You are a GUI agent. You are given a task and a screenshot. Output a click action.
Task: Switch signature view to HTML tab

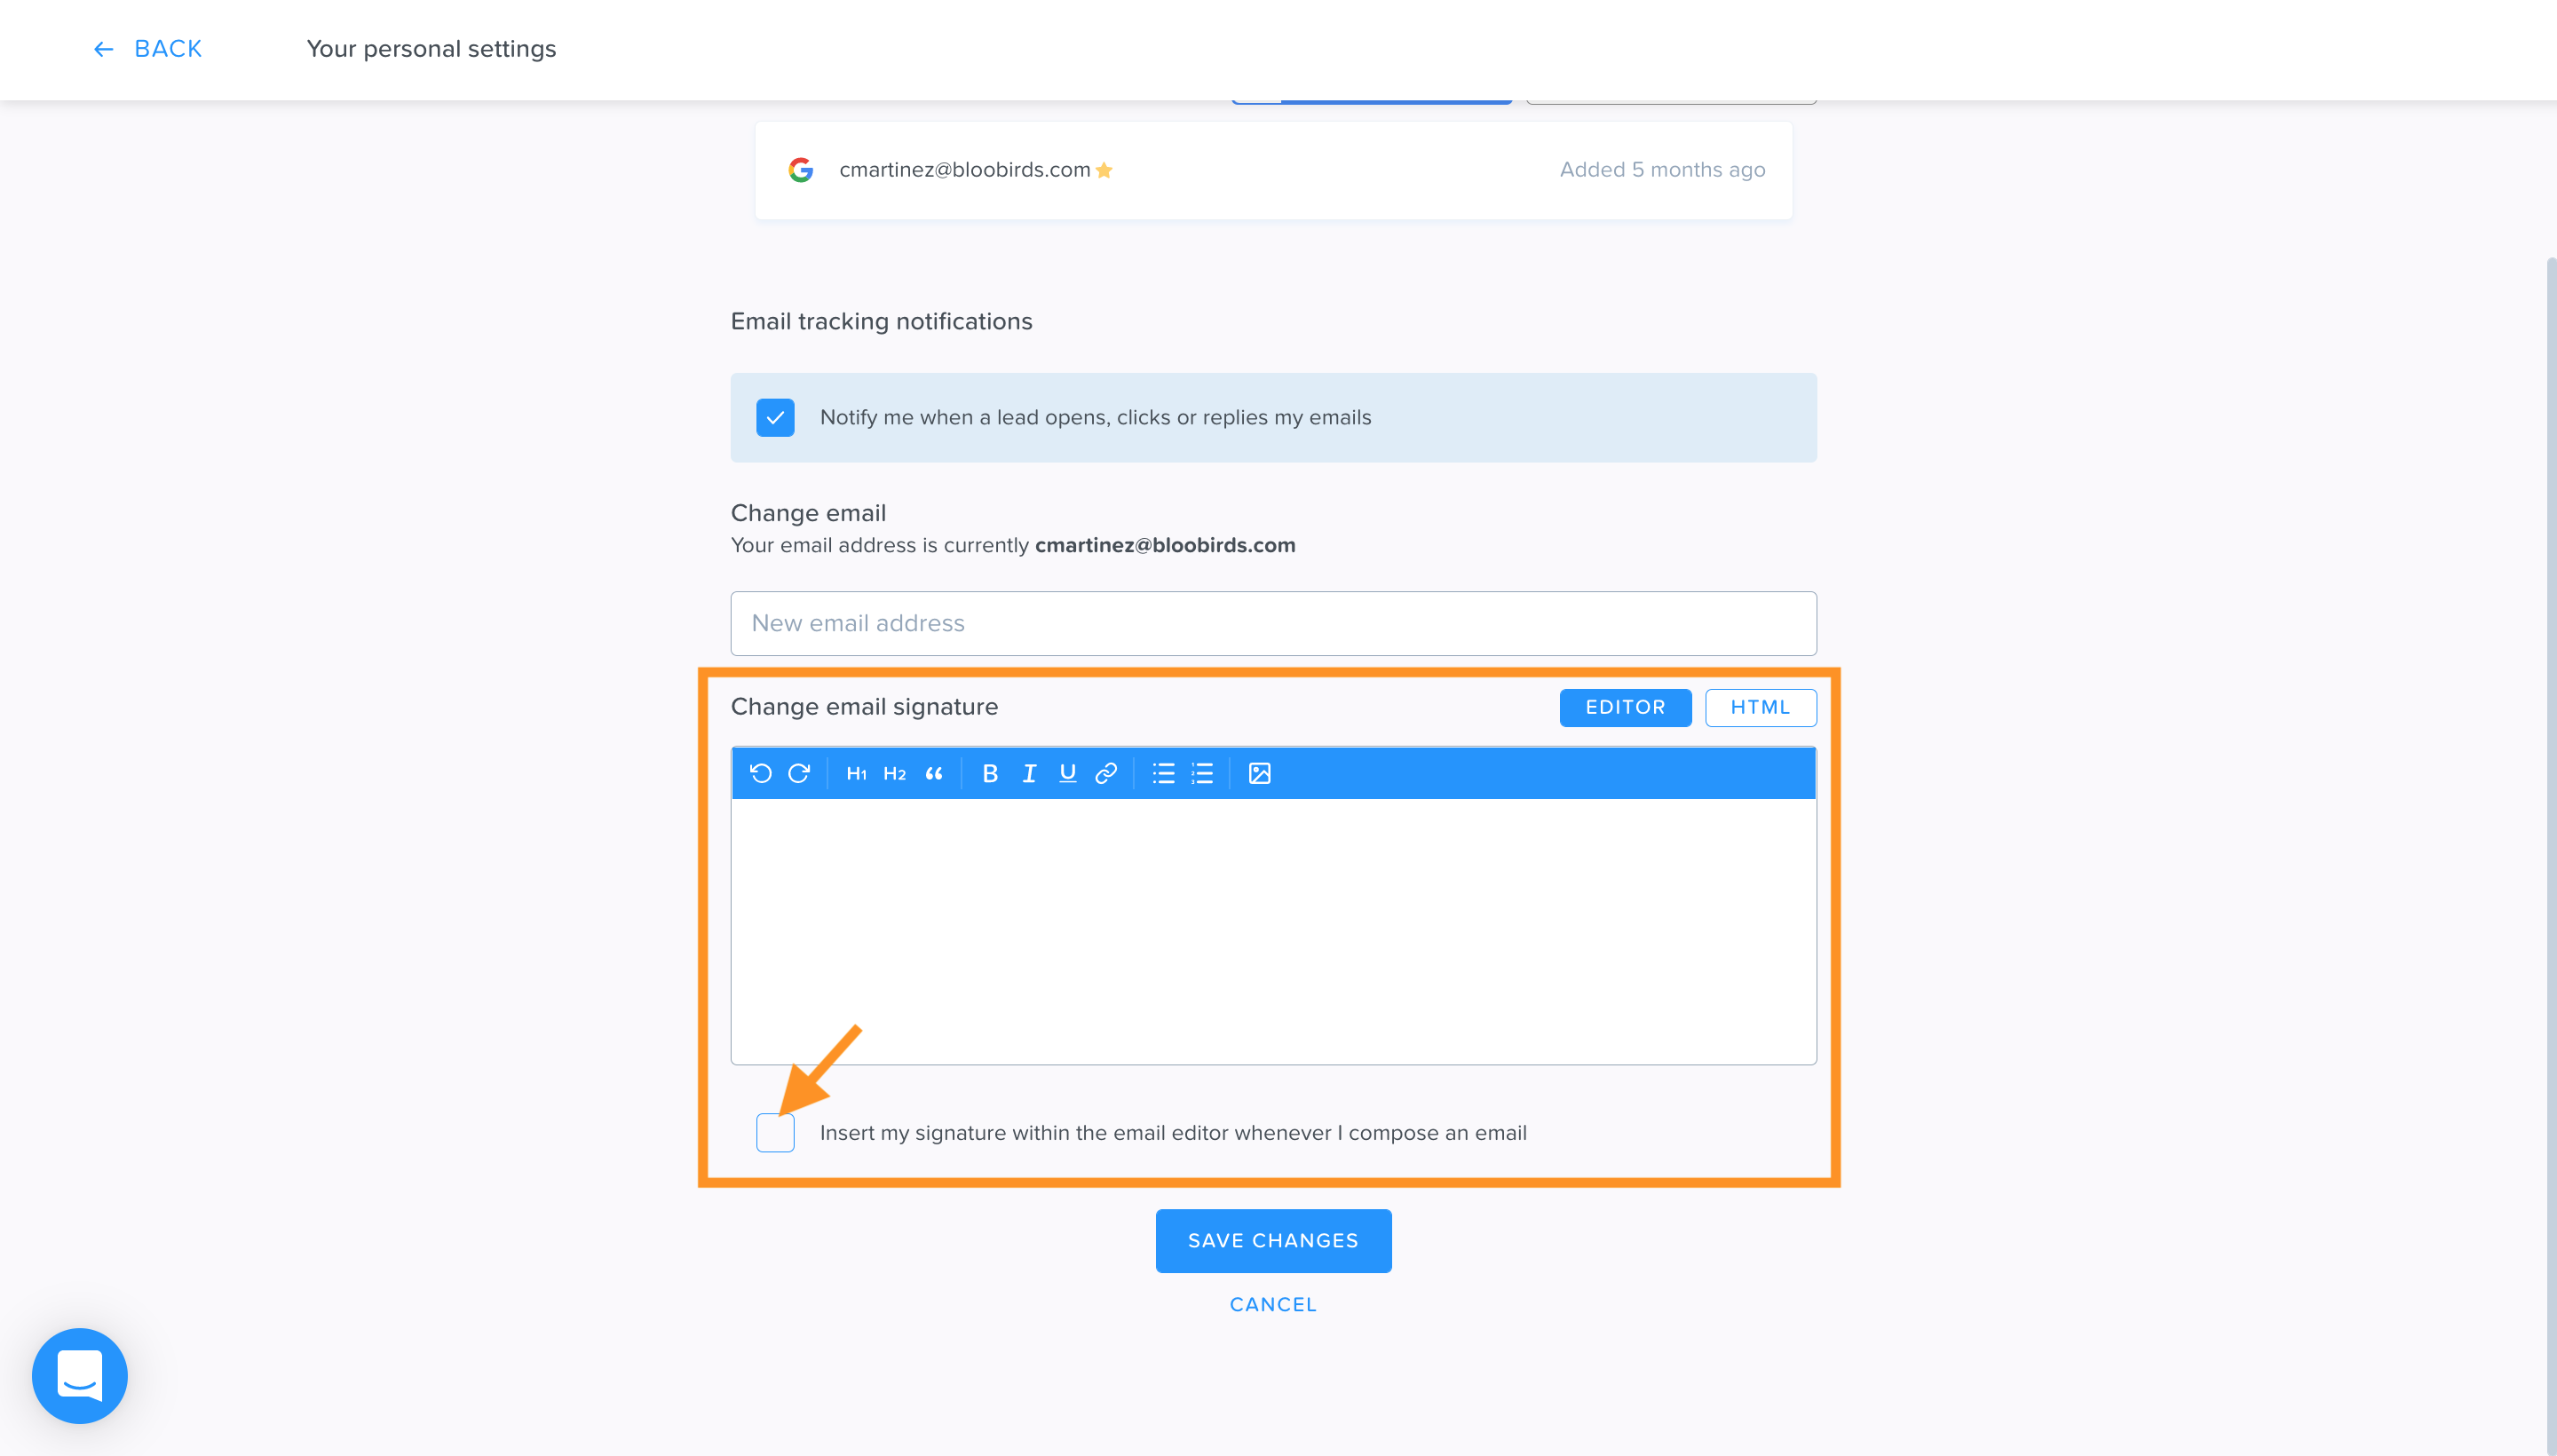(1760, 707)
